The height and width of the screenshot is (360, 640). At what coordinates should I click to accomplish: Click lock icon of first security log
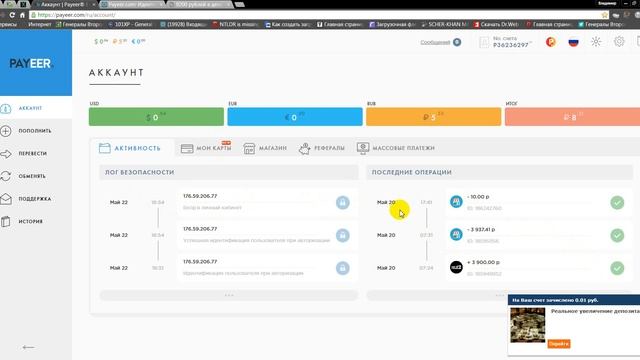[342, 202]
